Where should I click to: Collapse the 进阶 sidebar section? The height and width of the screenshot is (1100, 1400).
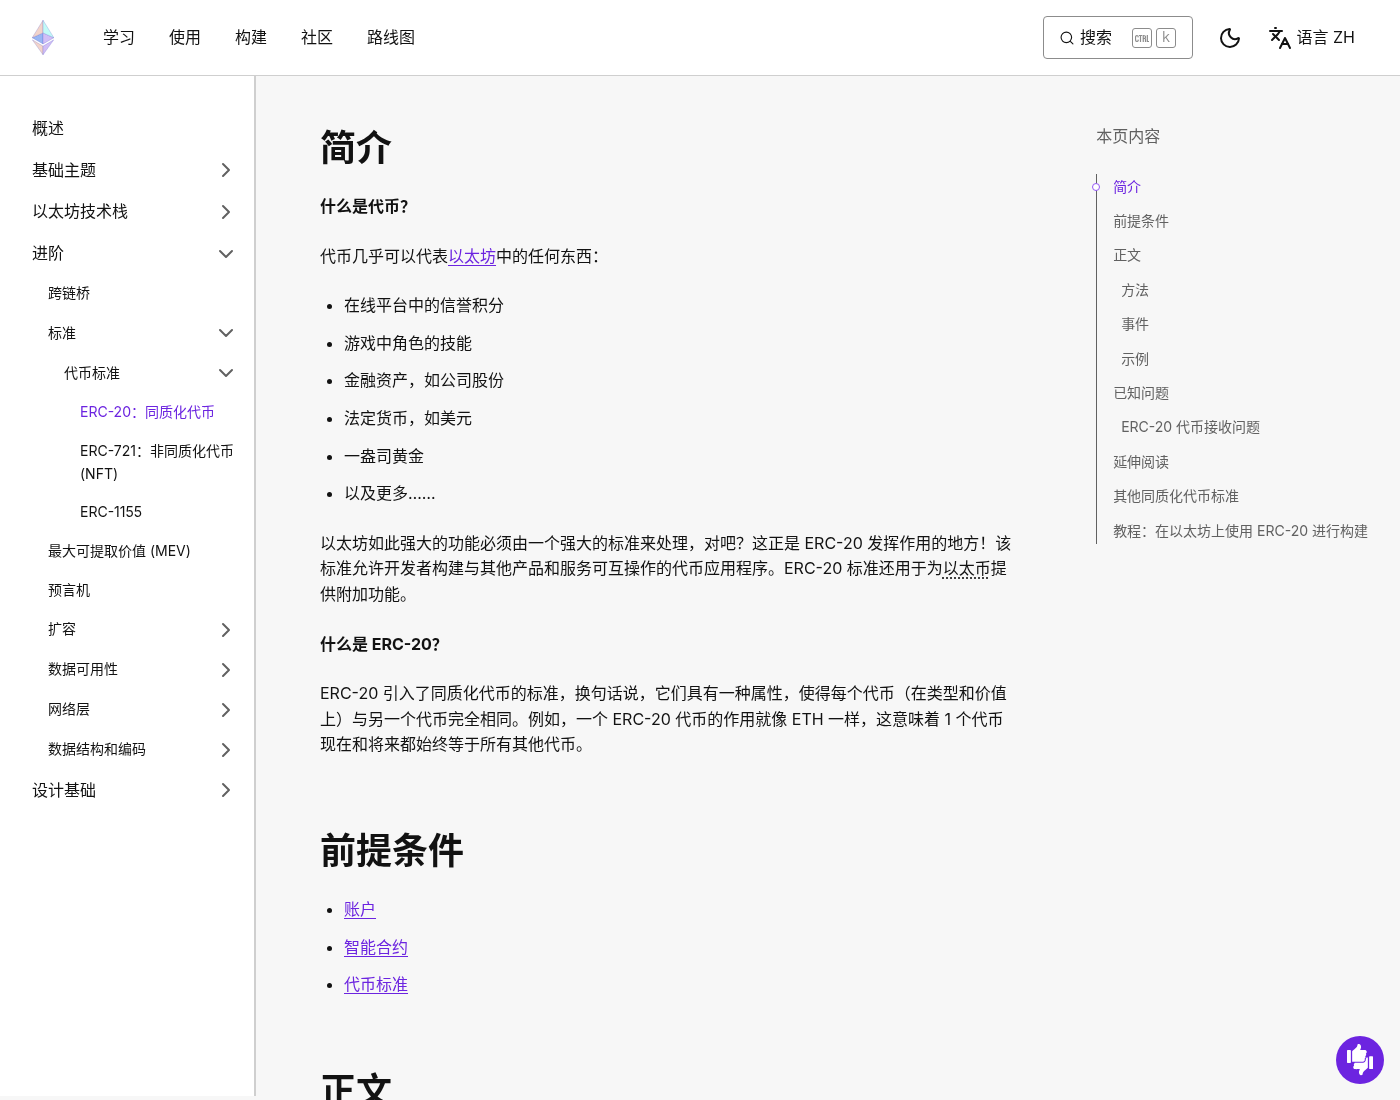[x=226, y=254]
